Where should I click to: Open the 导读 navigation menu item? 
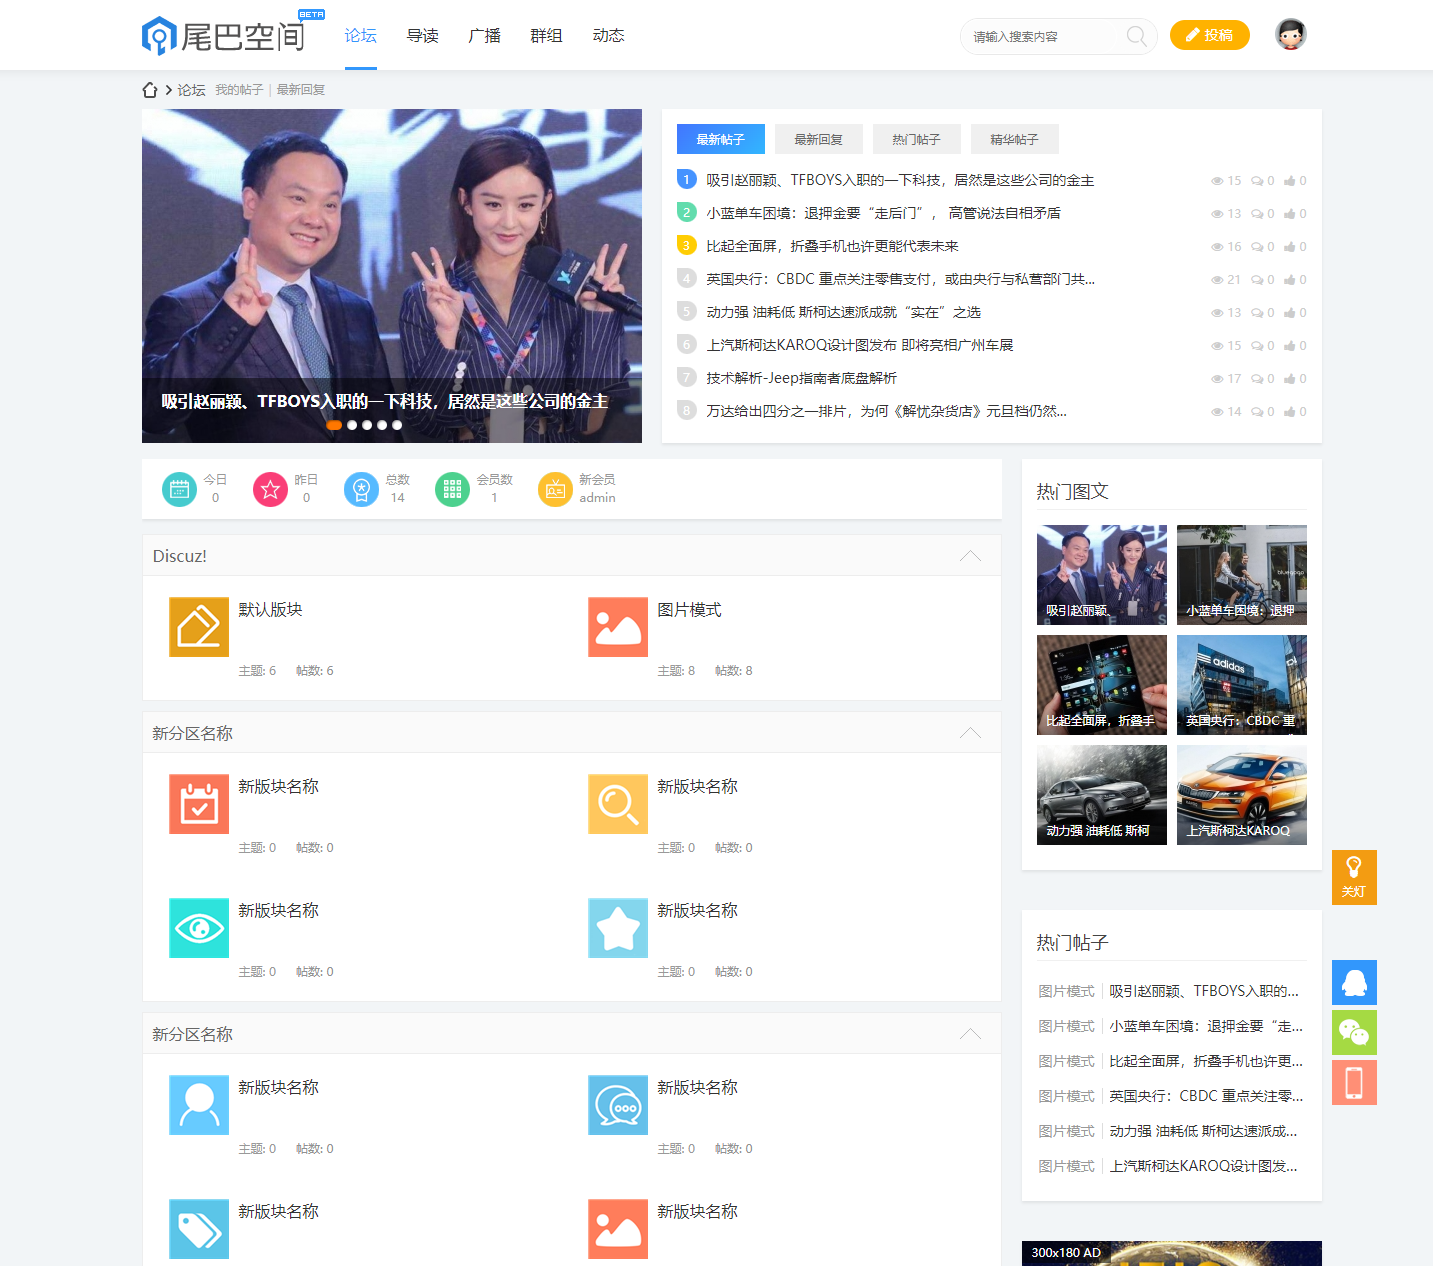pyautogui.click(x=422, y=36)
